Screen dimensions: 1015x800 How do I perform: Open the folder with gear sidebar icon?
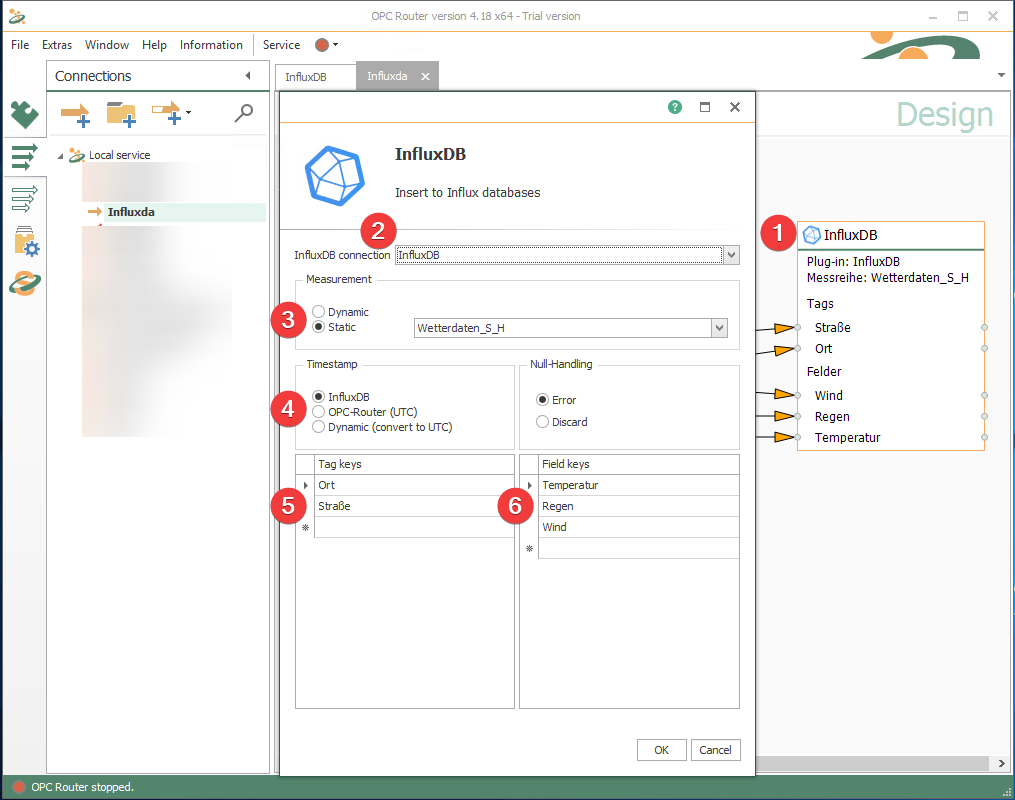[24, 241]
